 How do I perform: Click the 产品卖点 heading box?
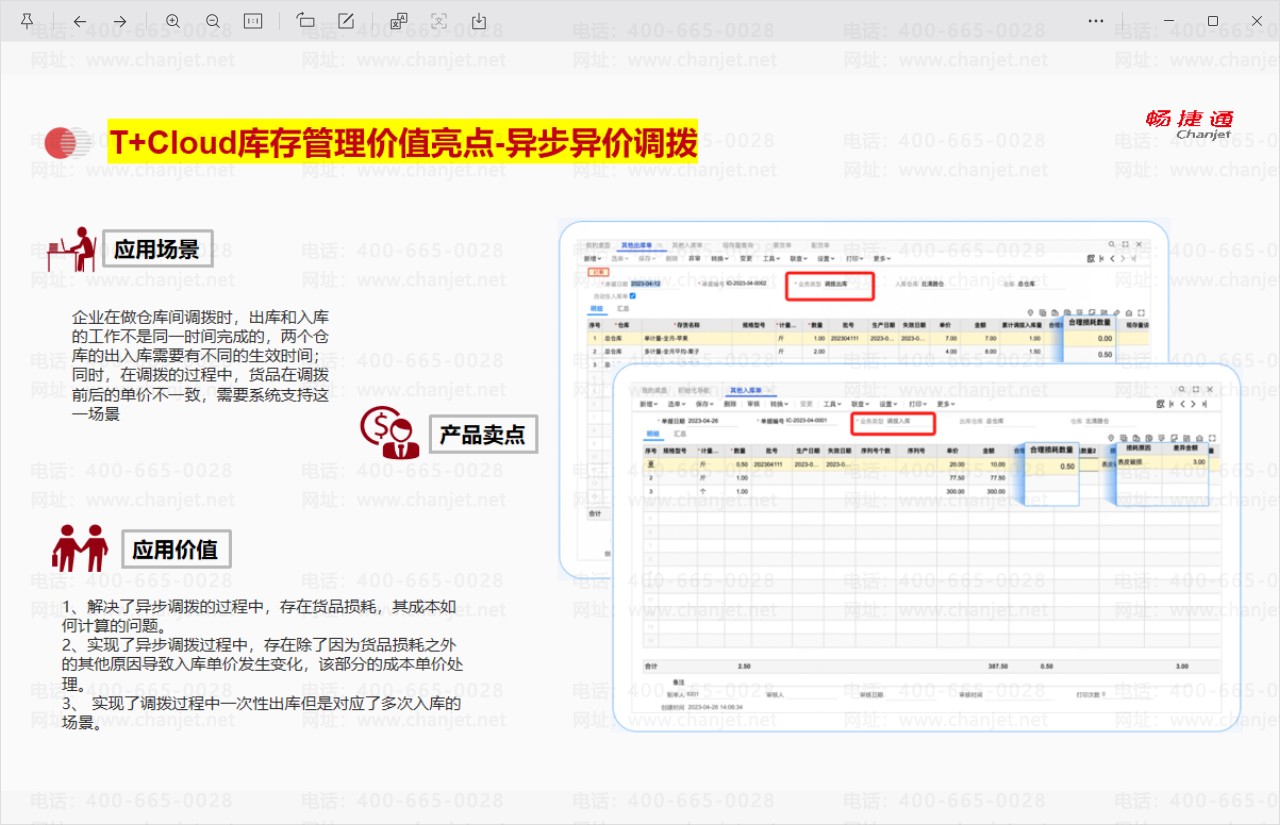[484, 434]
